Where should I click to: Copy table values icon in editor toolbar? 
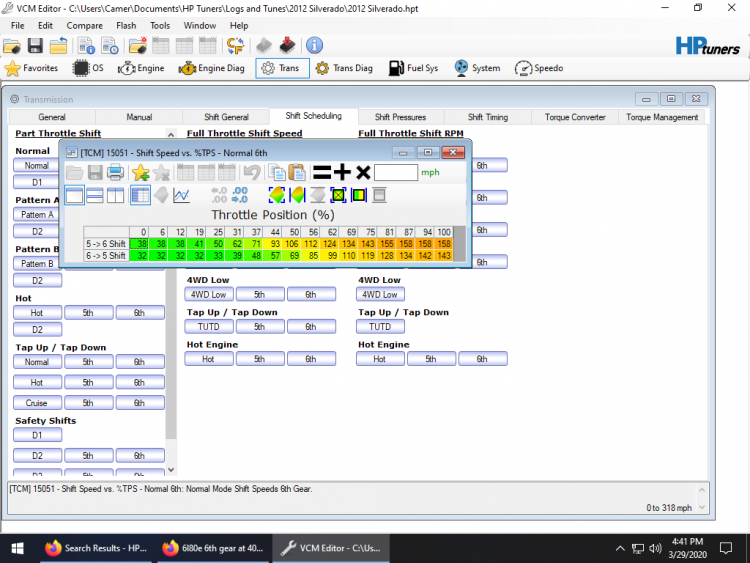tap(276, 172)
